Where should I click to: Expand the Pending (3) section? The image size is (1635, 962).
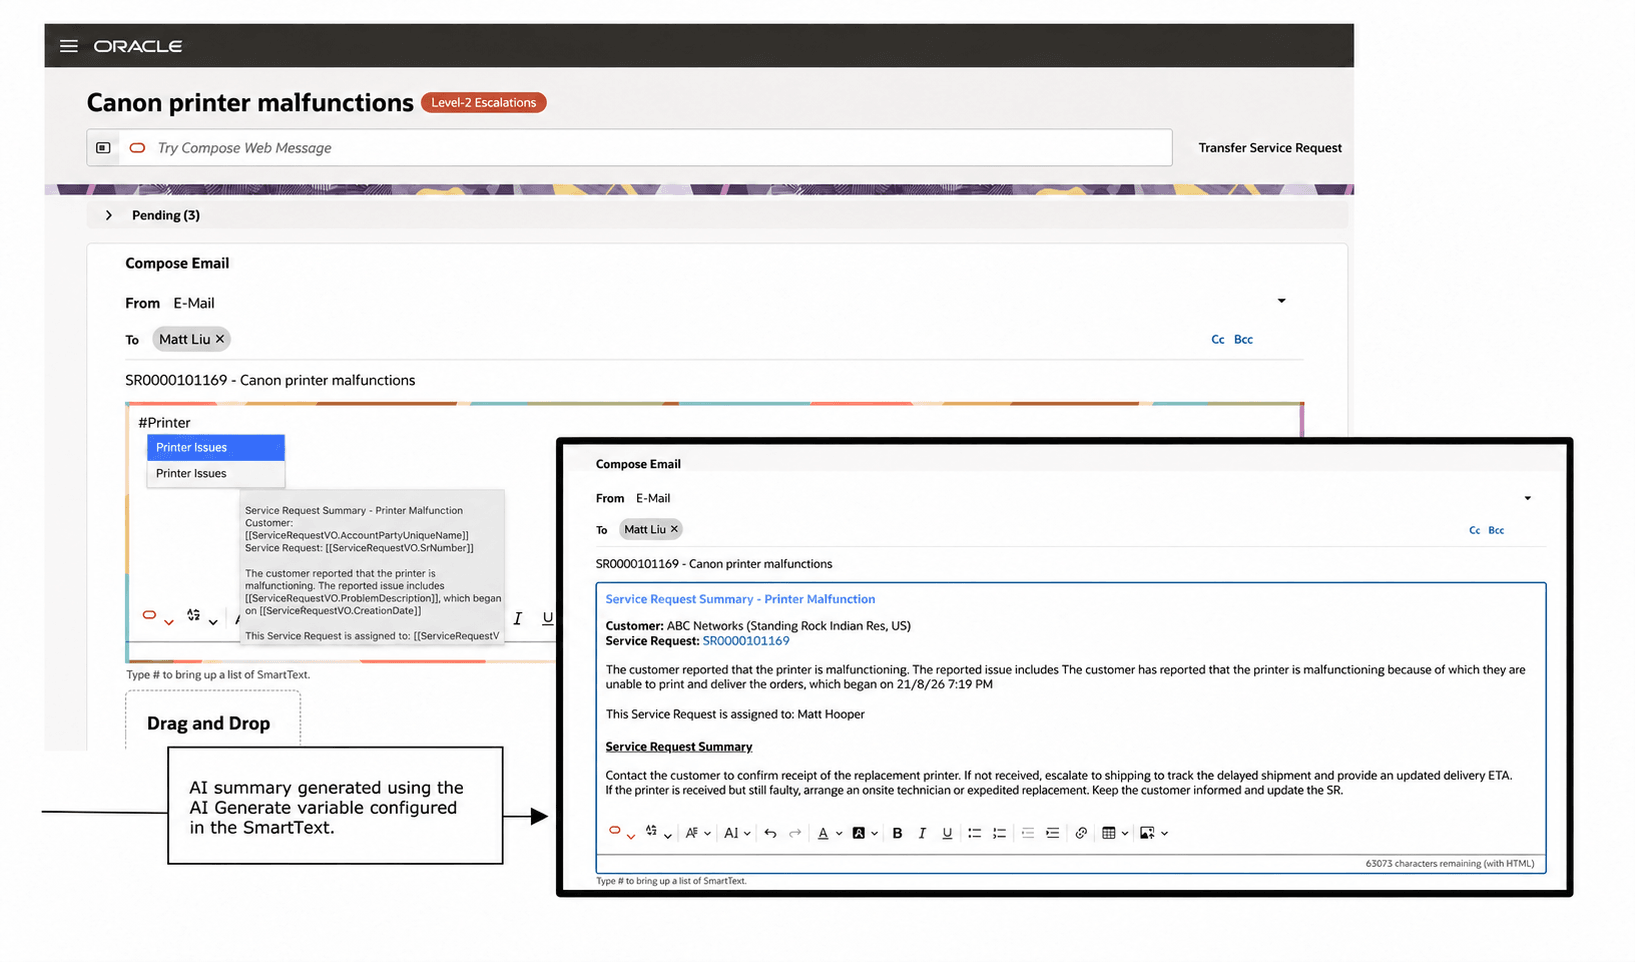click(x=109, y=215)
